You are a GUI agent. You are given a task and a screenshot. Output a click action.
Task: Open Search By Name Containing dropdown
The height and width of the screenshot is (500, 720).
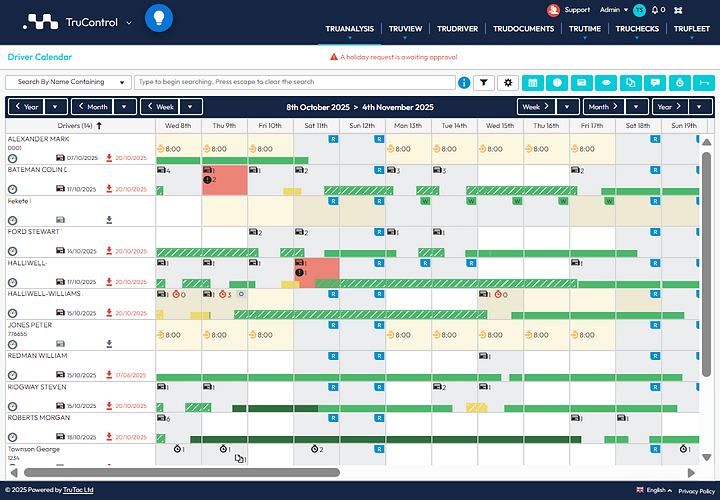coord(68,82)
